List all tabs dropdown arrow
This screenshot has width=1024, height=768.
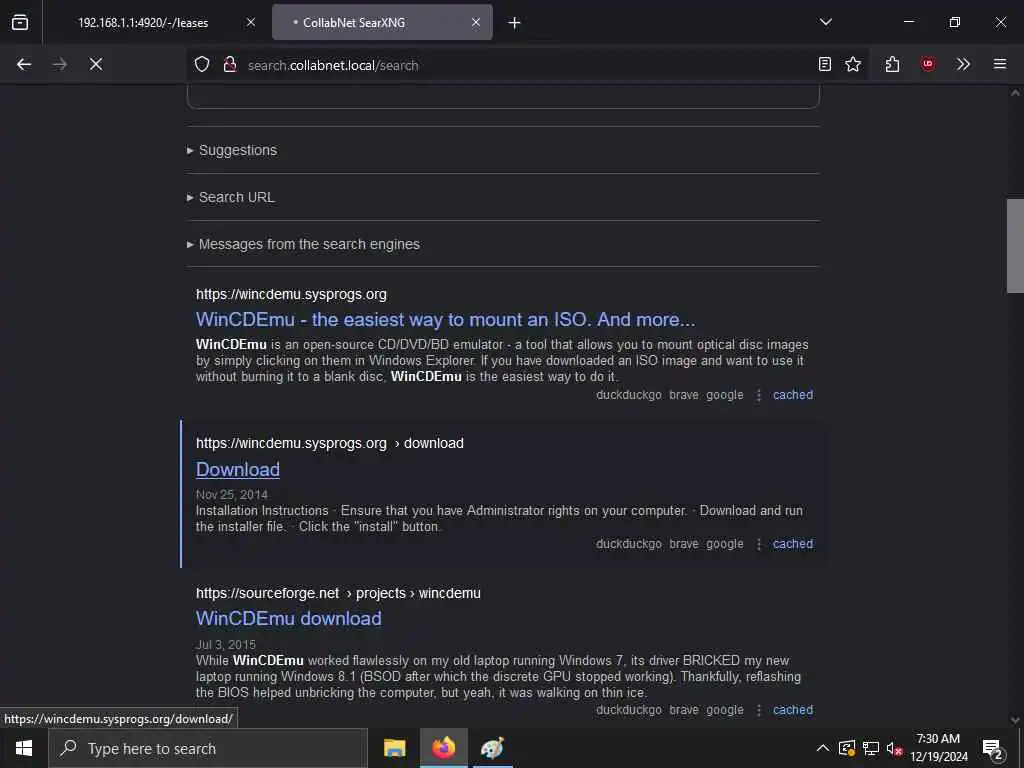point(825,22)
